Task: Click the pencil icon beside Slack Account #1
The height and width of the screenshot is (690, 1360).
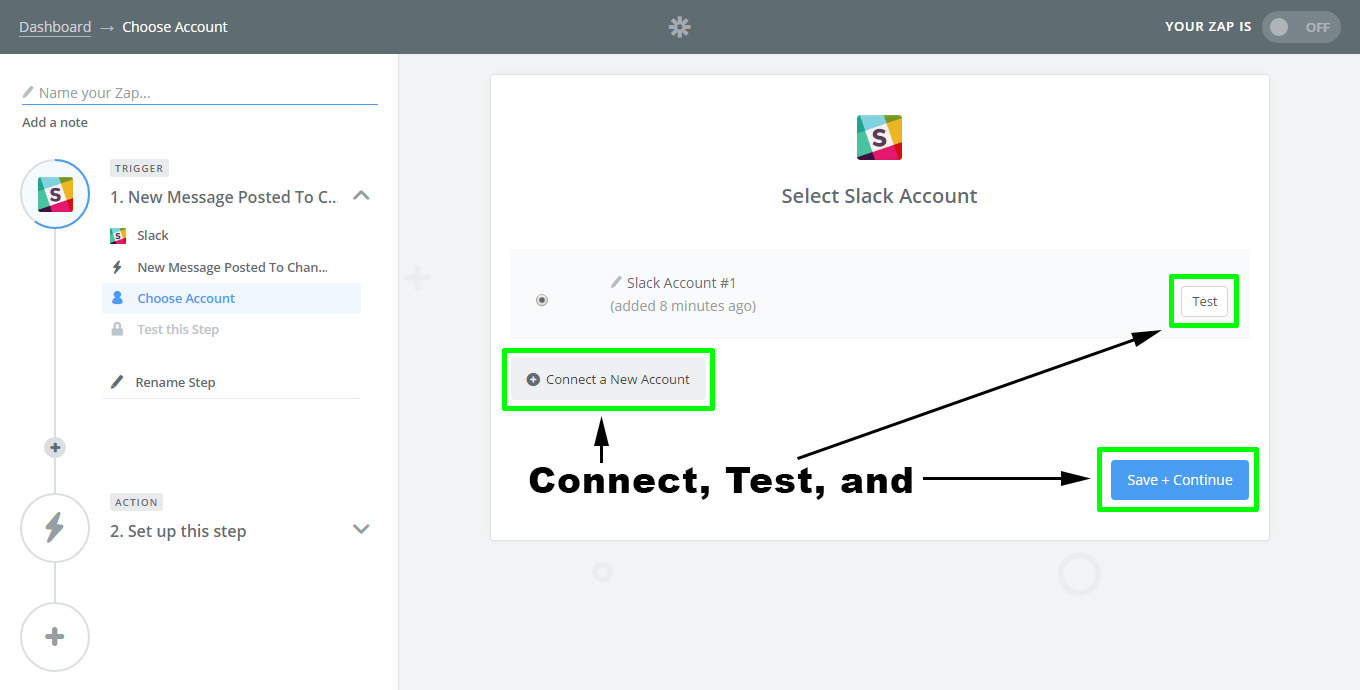Action: pyautogui.click(x=616, y=283)
